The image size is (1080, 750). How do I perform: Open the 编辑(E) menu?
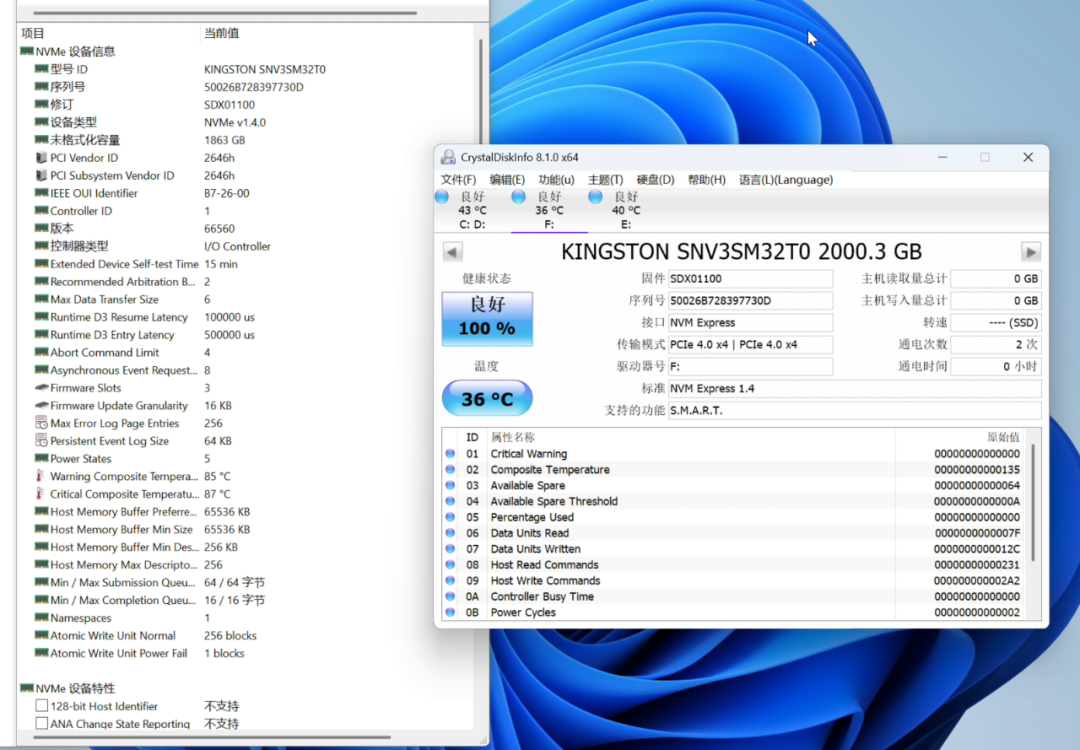[507, 180]
